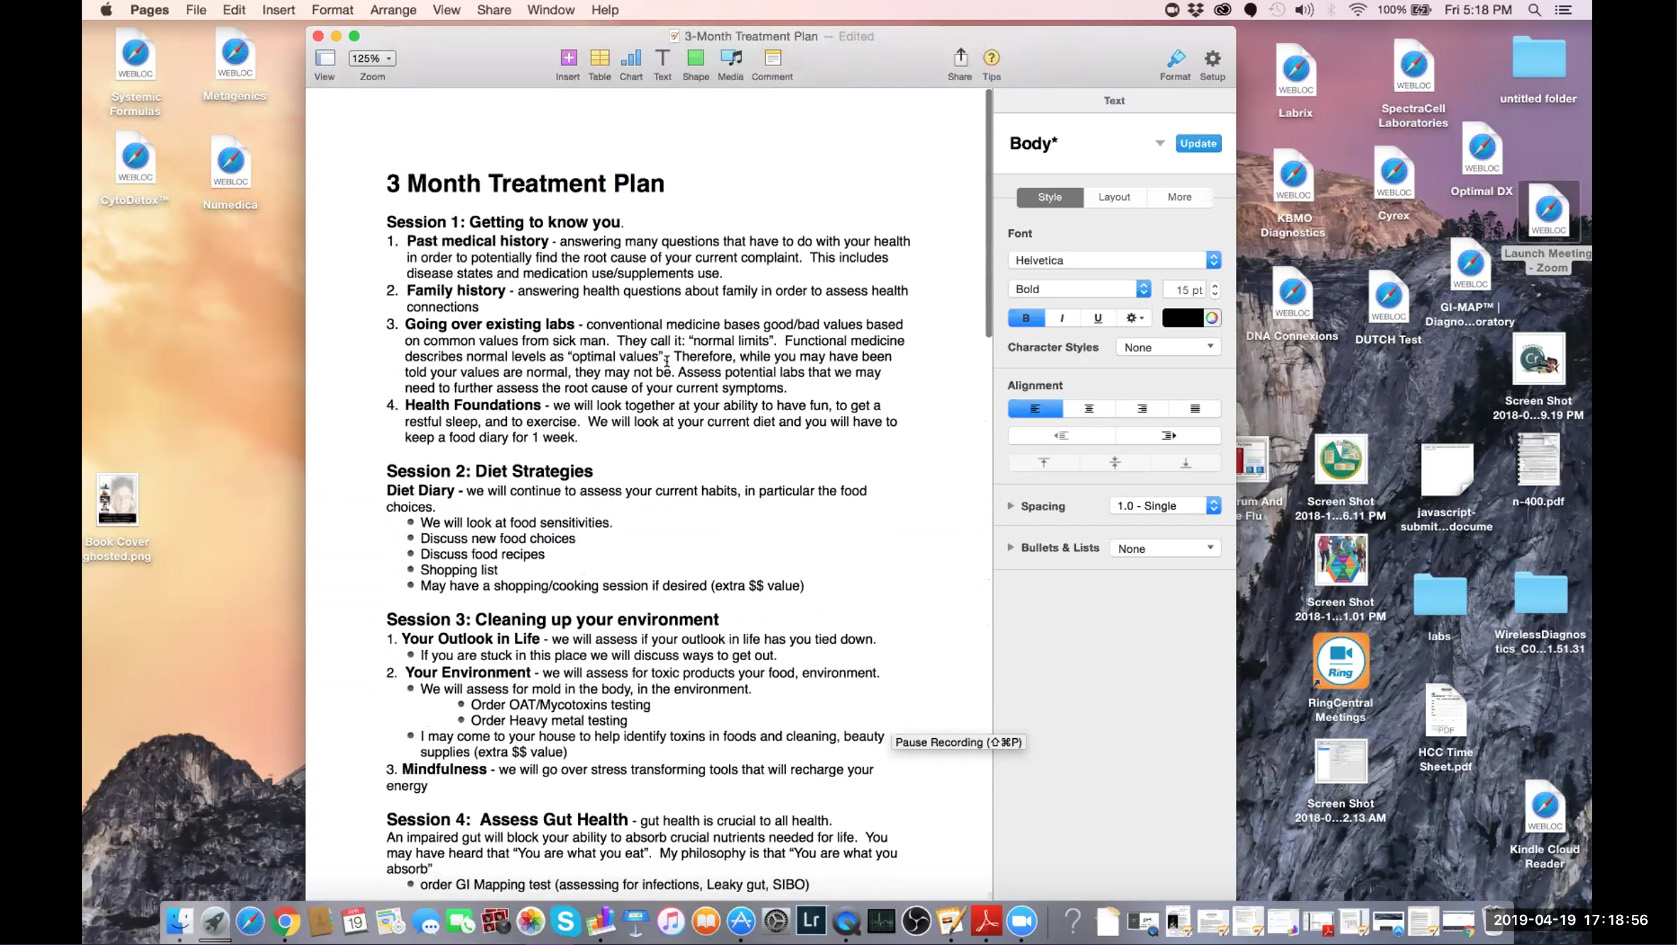Screen dimensions: 1677x945
Task: Switch to the Layout tab
Action: click(x=1114, y=197)
